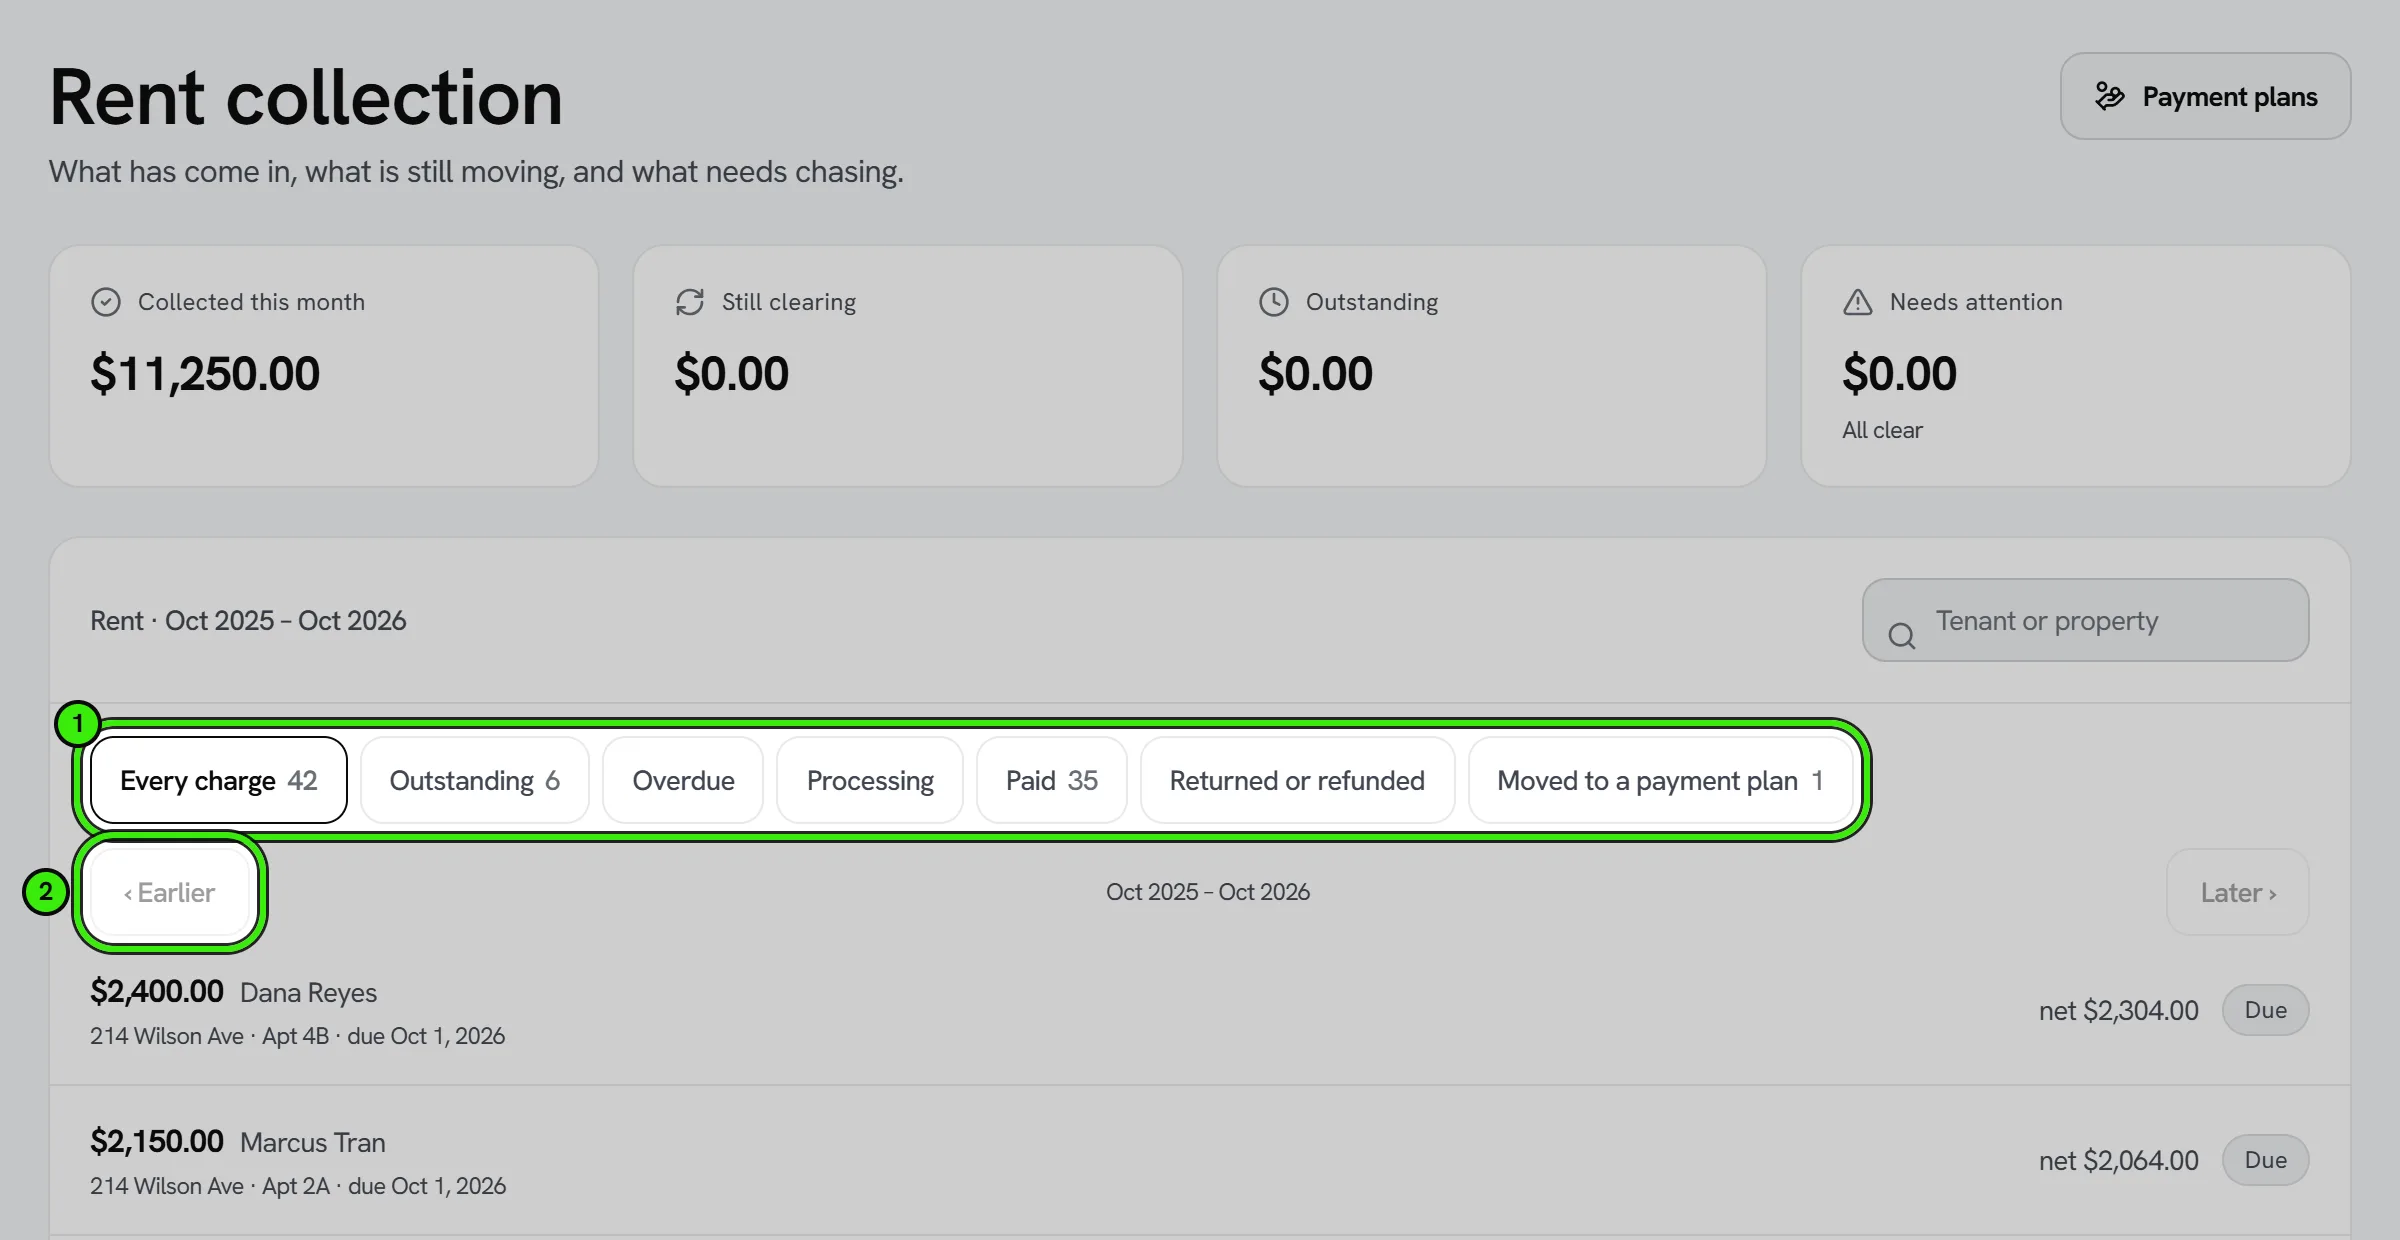This screenshot has width=2400, height=1240.
Task: Select the Every charge filter tab
Action: tap(219, 780)
